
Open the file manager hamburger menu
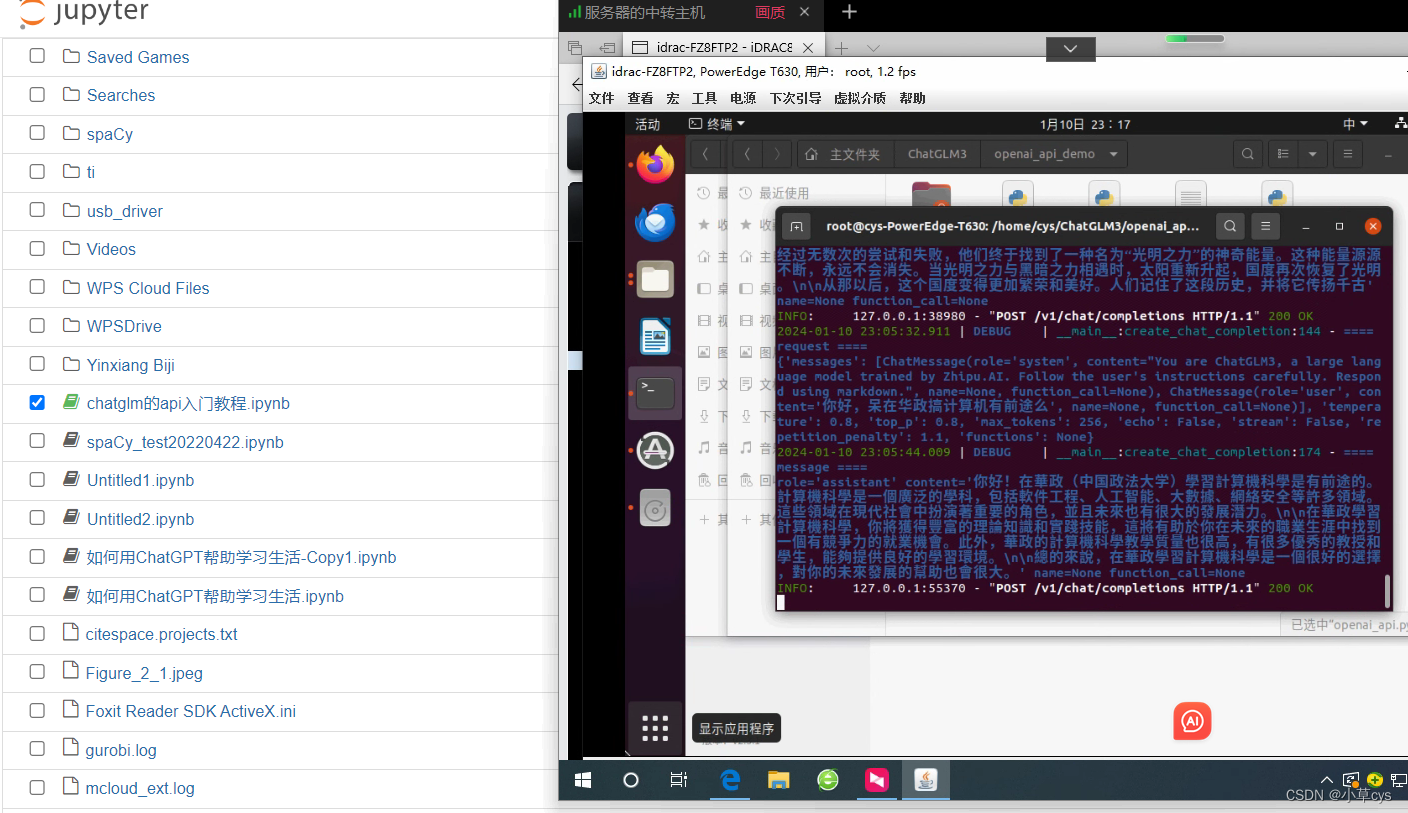1347,154
